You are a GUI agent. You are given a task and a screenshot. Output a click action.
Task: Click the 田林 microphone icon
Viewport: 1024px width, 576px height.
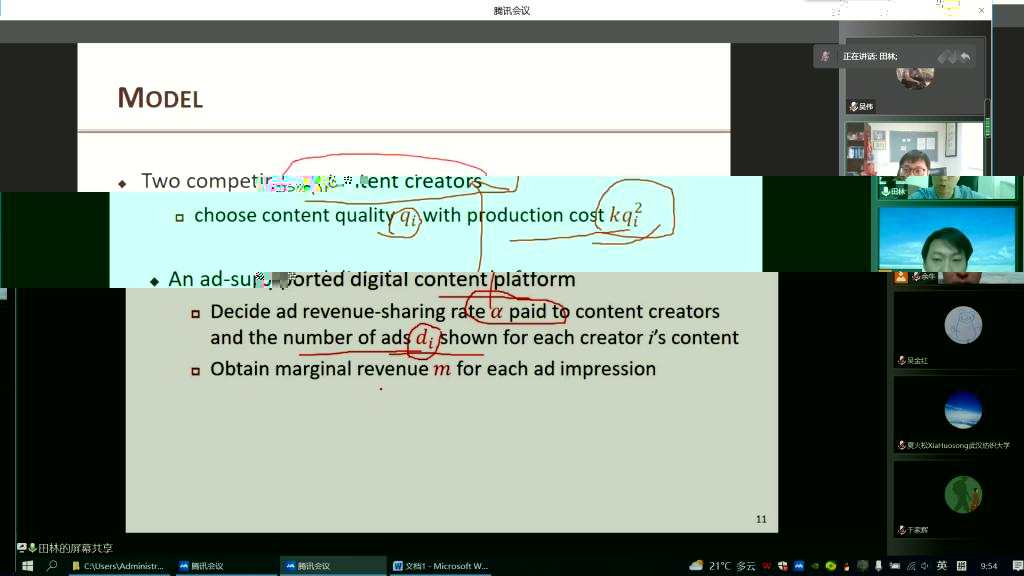tap(885, 191)
